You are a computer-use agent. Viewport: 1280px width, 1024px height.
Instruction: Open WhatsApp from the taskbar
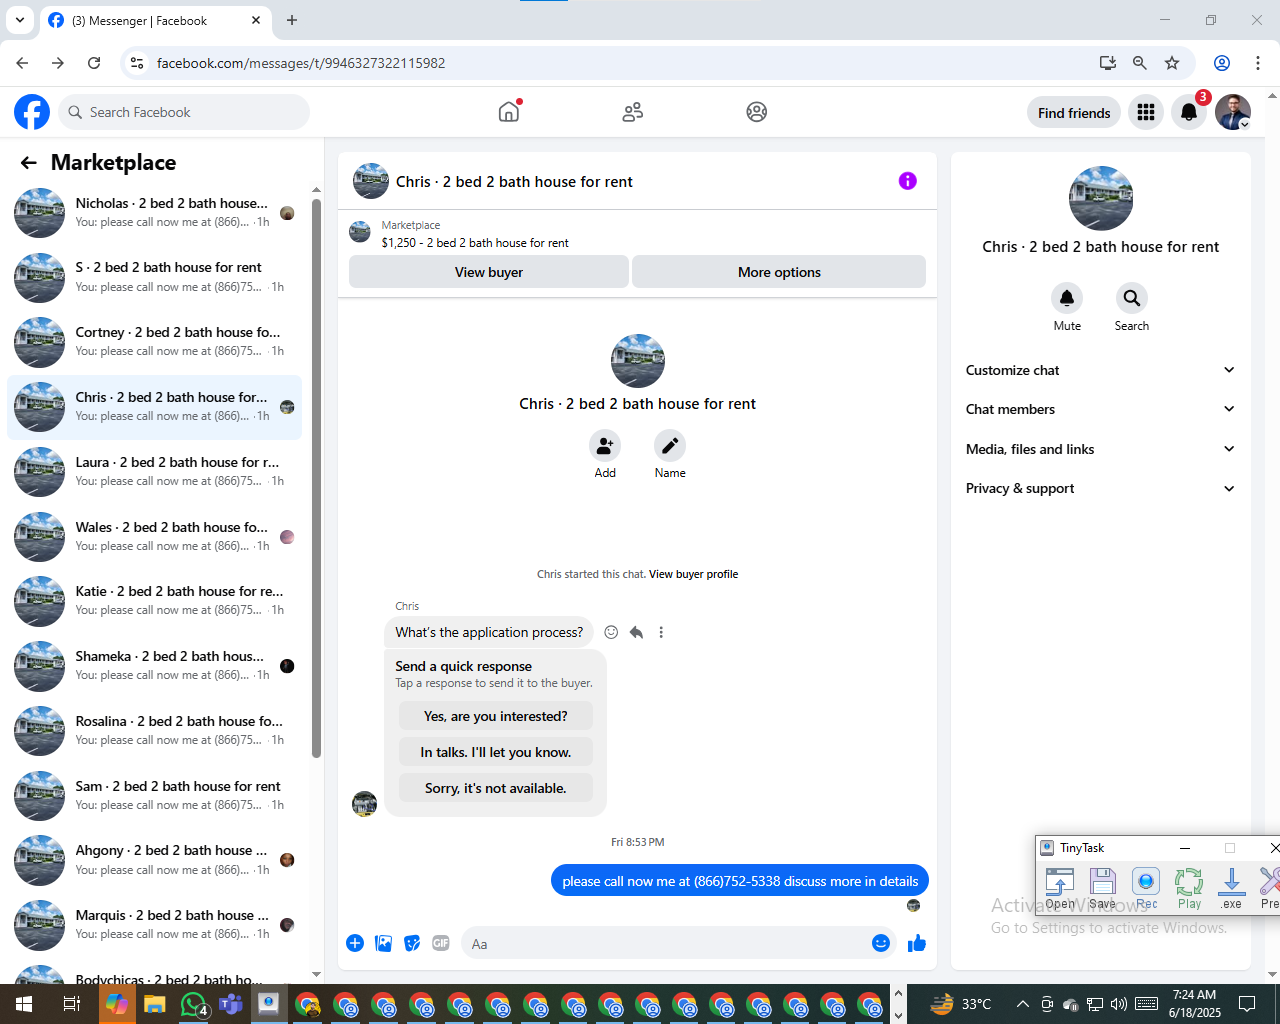click(193, 1004)
